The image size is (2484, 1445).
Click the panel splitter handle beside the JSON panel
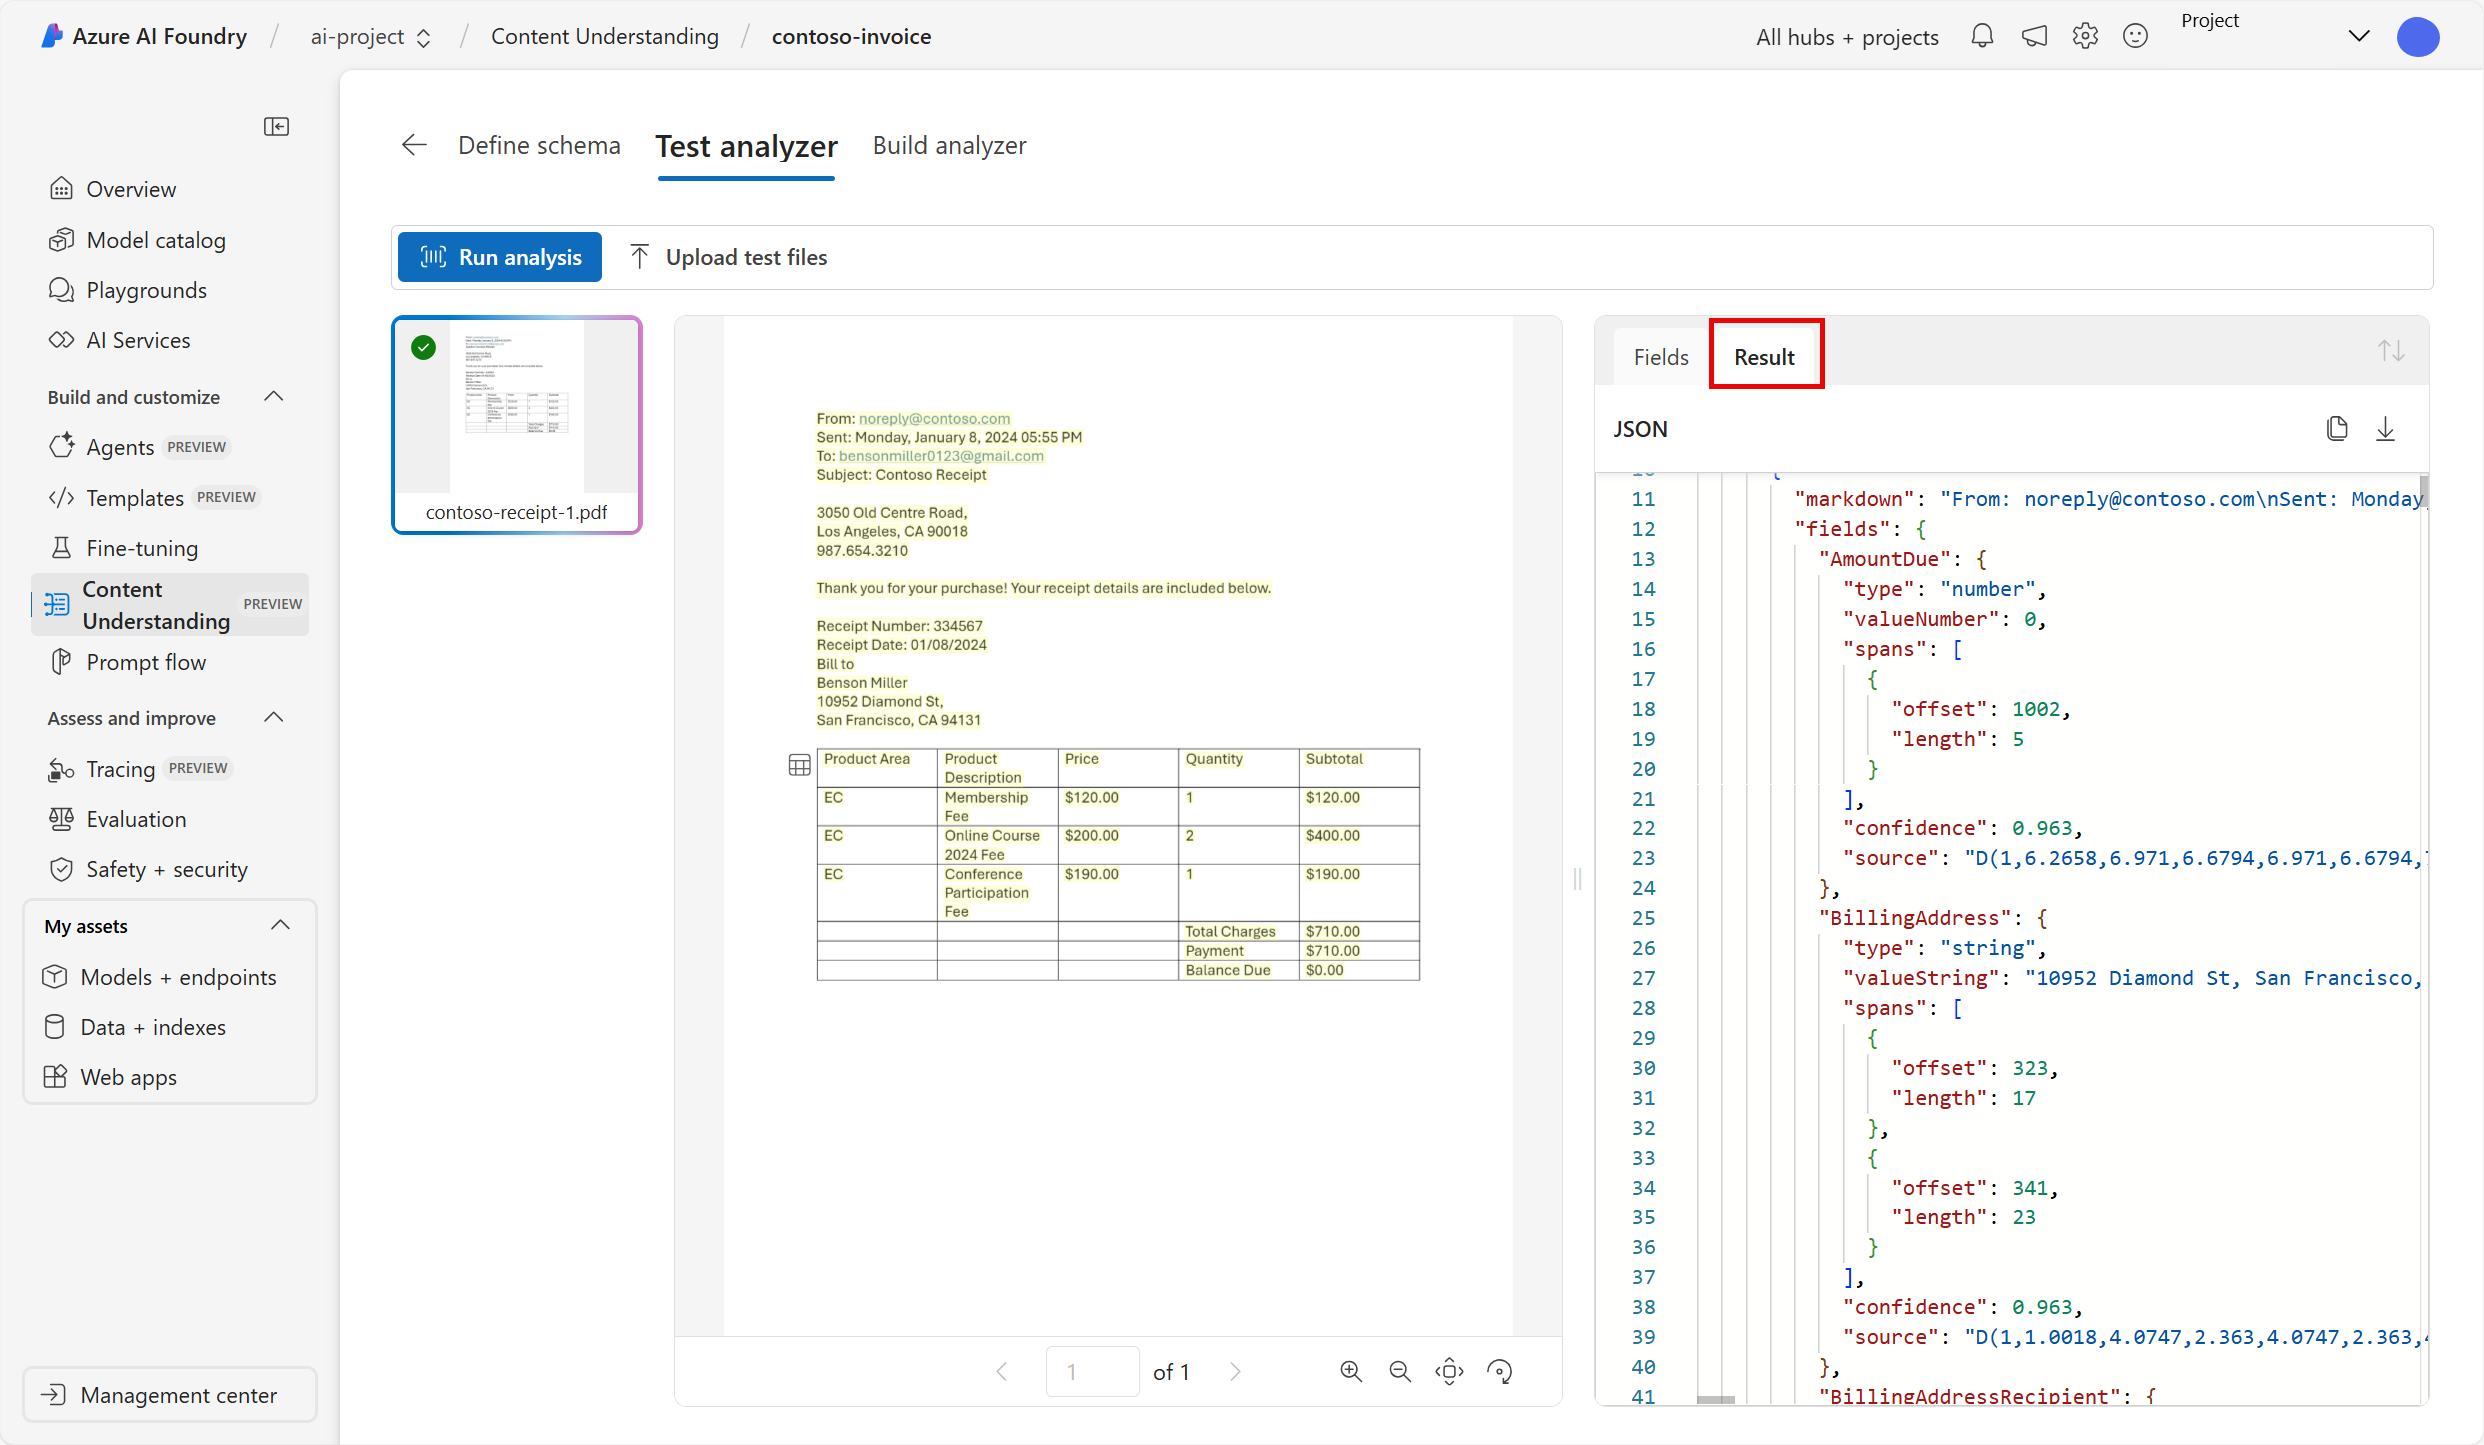tap(1578, 879)
